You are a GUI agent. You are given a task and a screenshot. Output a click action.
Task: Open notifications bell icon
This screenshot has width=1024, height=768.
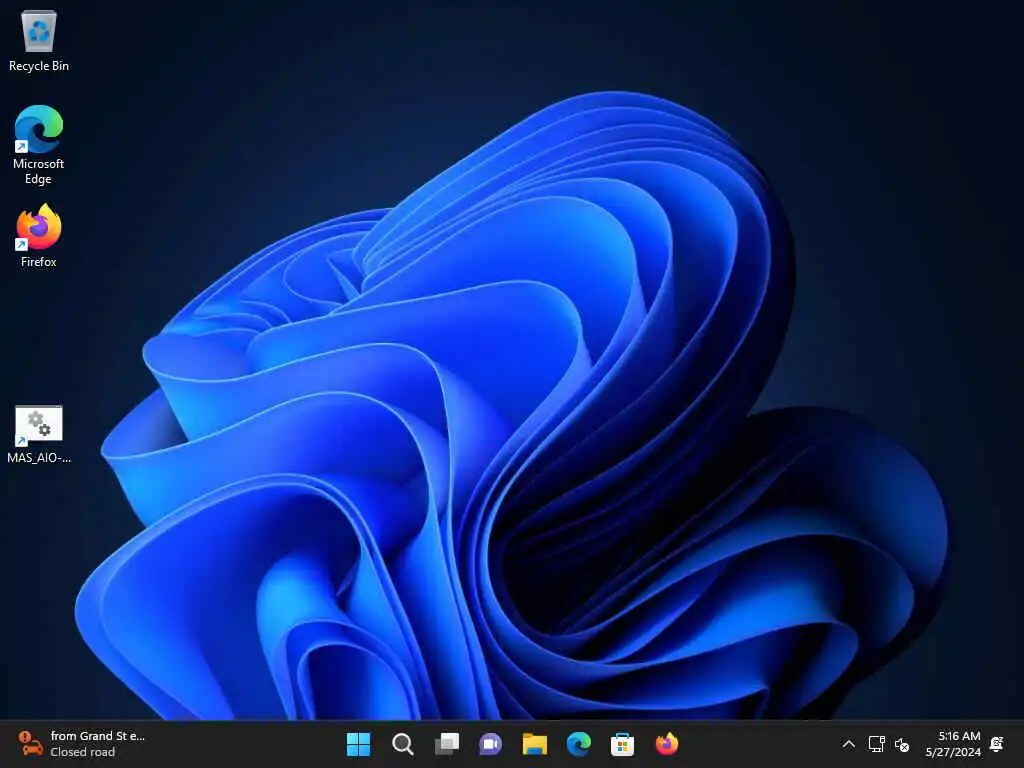997,744
